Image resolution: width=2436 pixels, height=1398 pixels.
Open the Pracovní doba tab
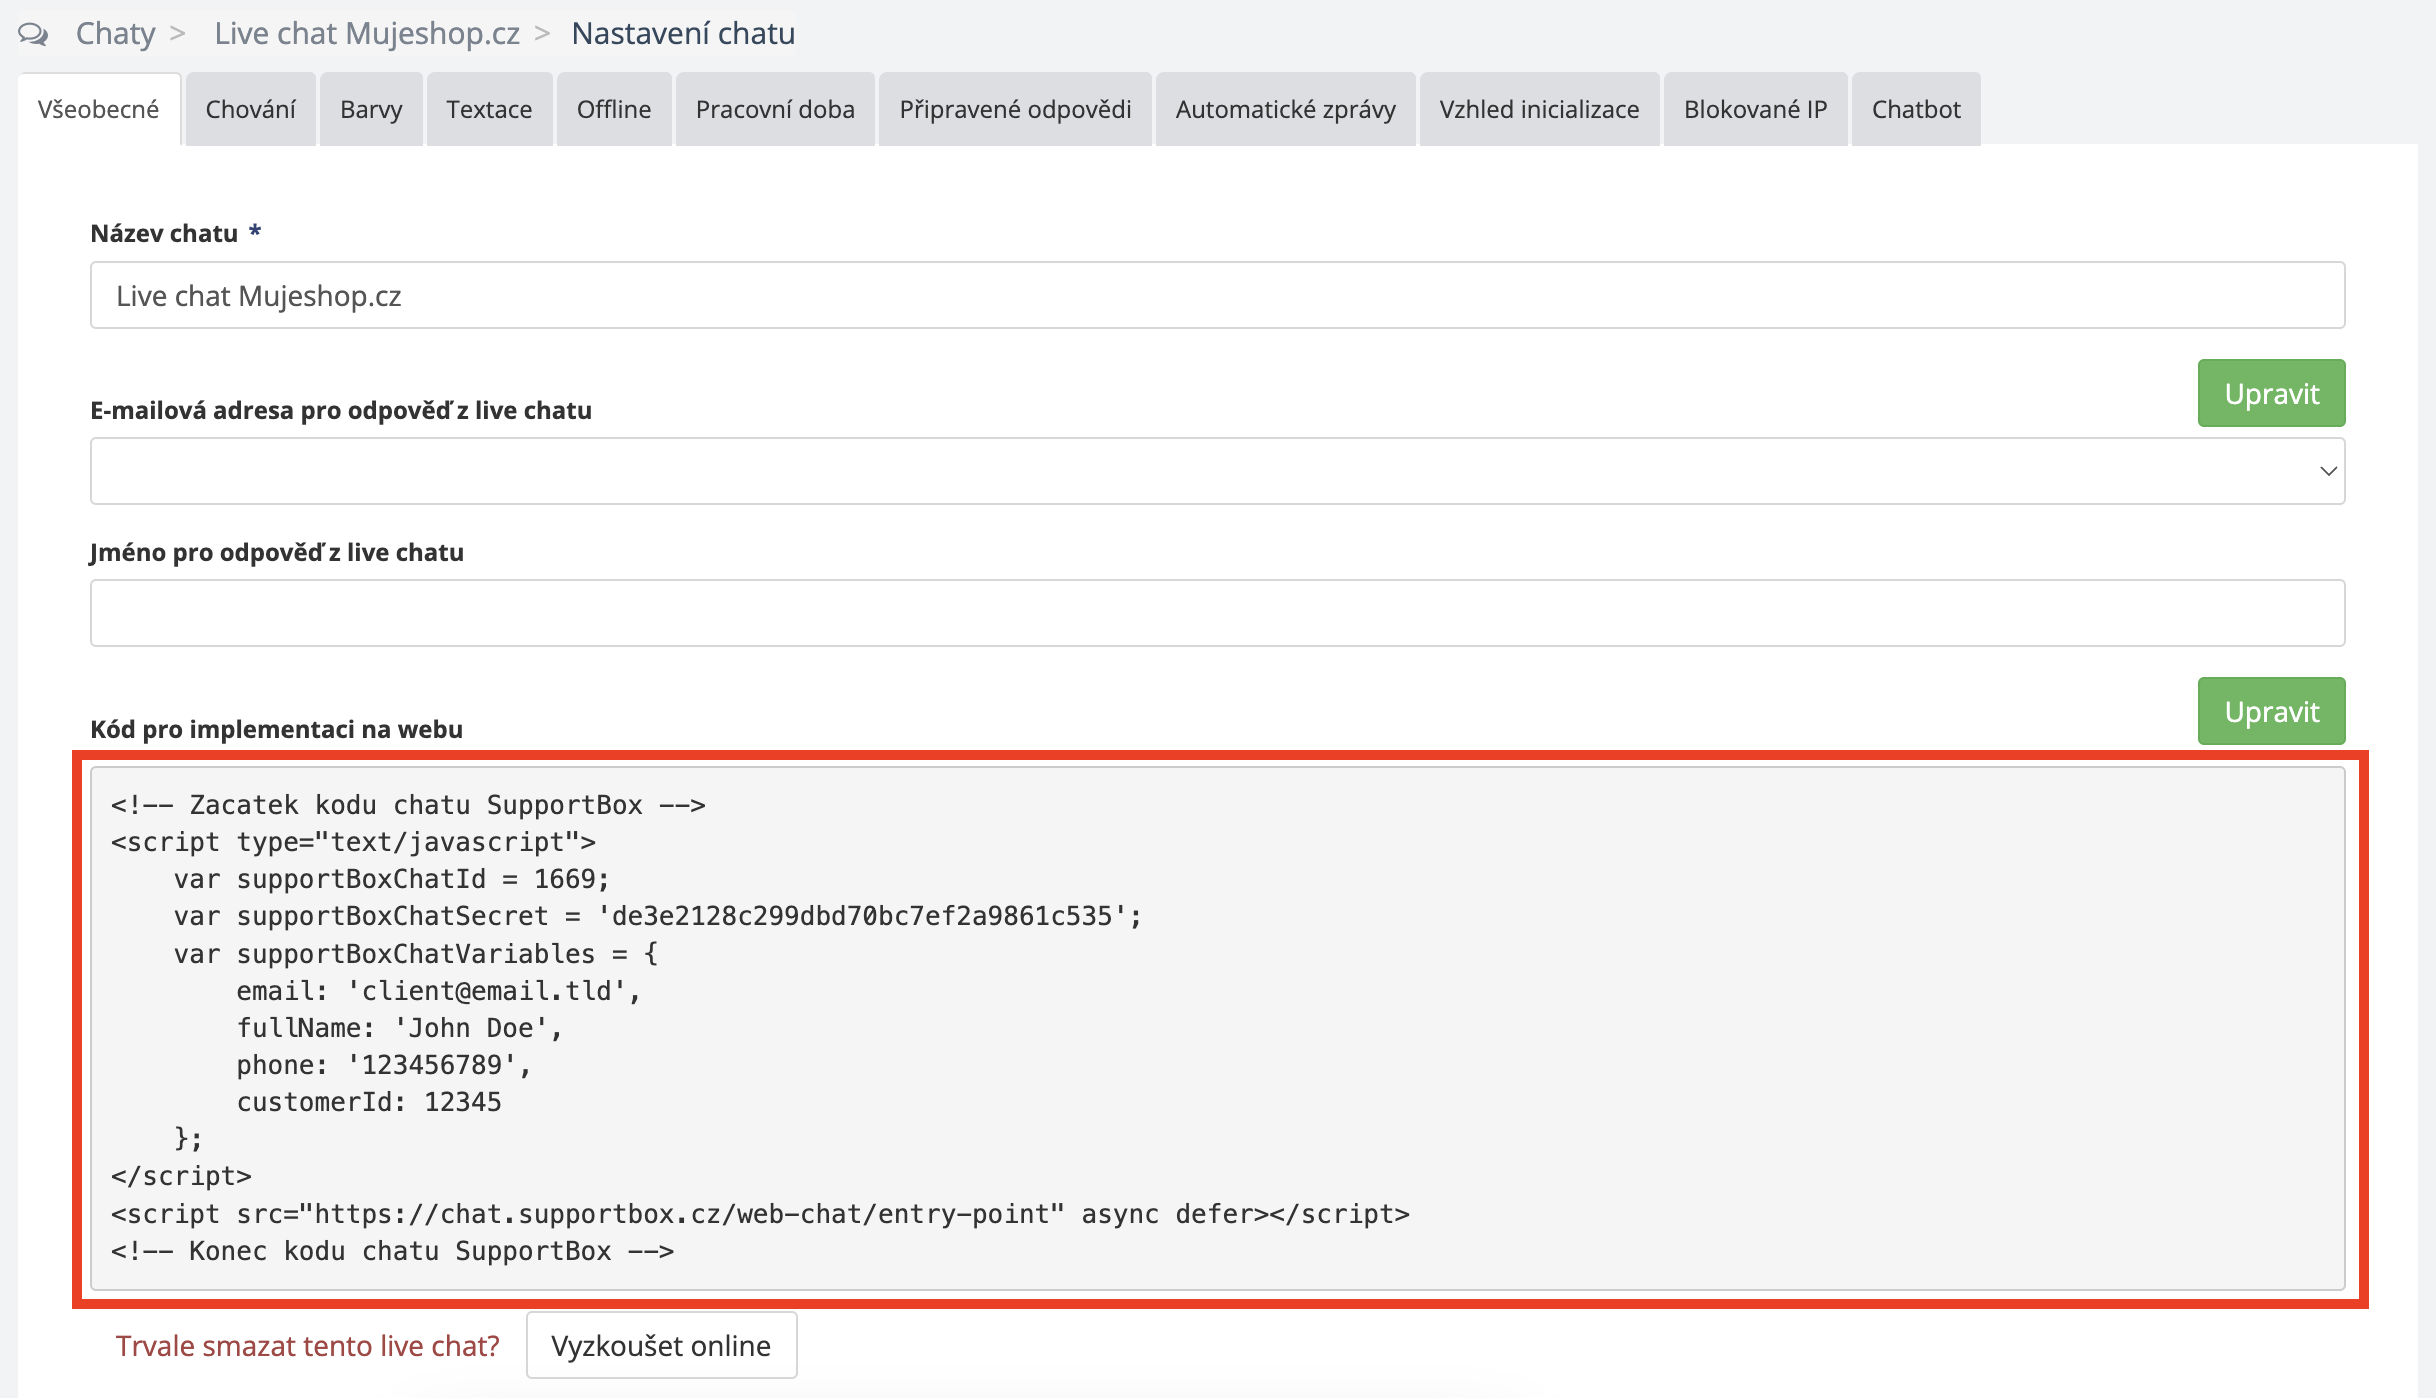point(775,110)
